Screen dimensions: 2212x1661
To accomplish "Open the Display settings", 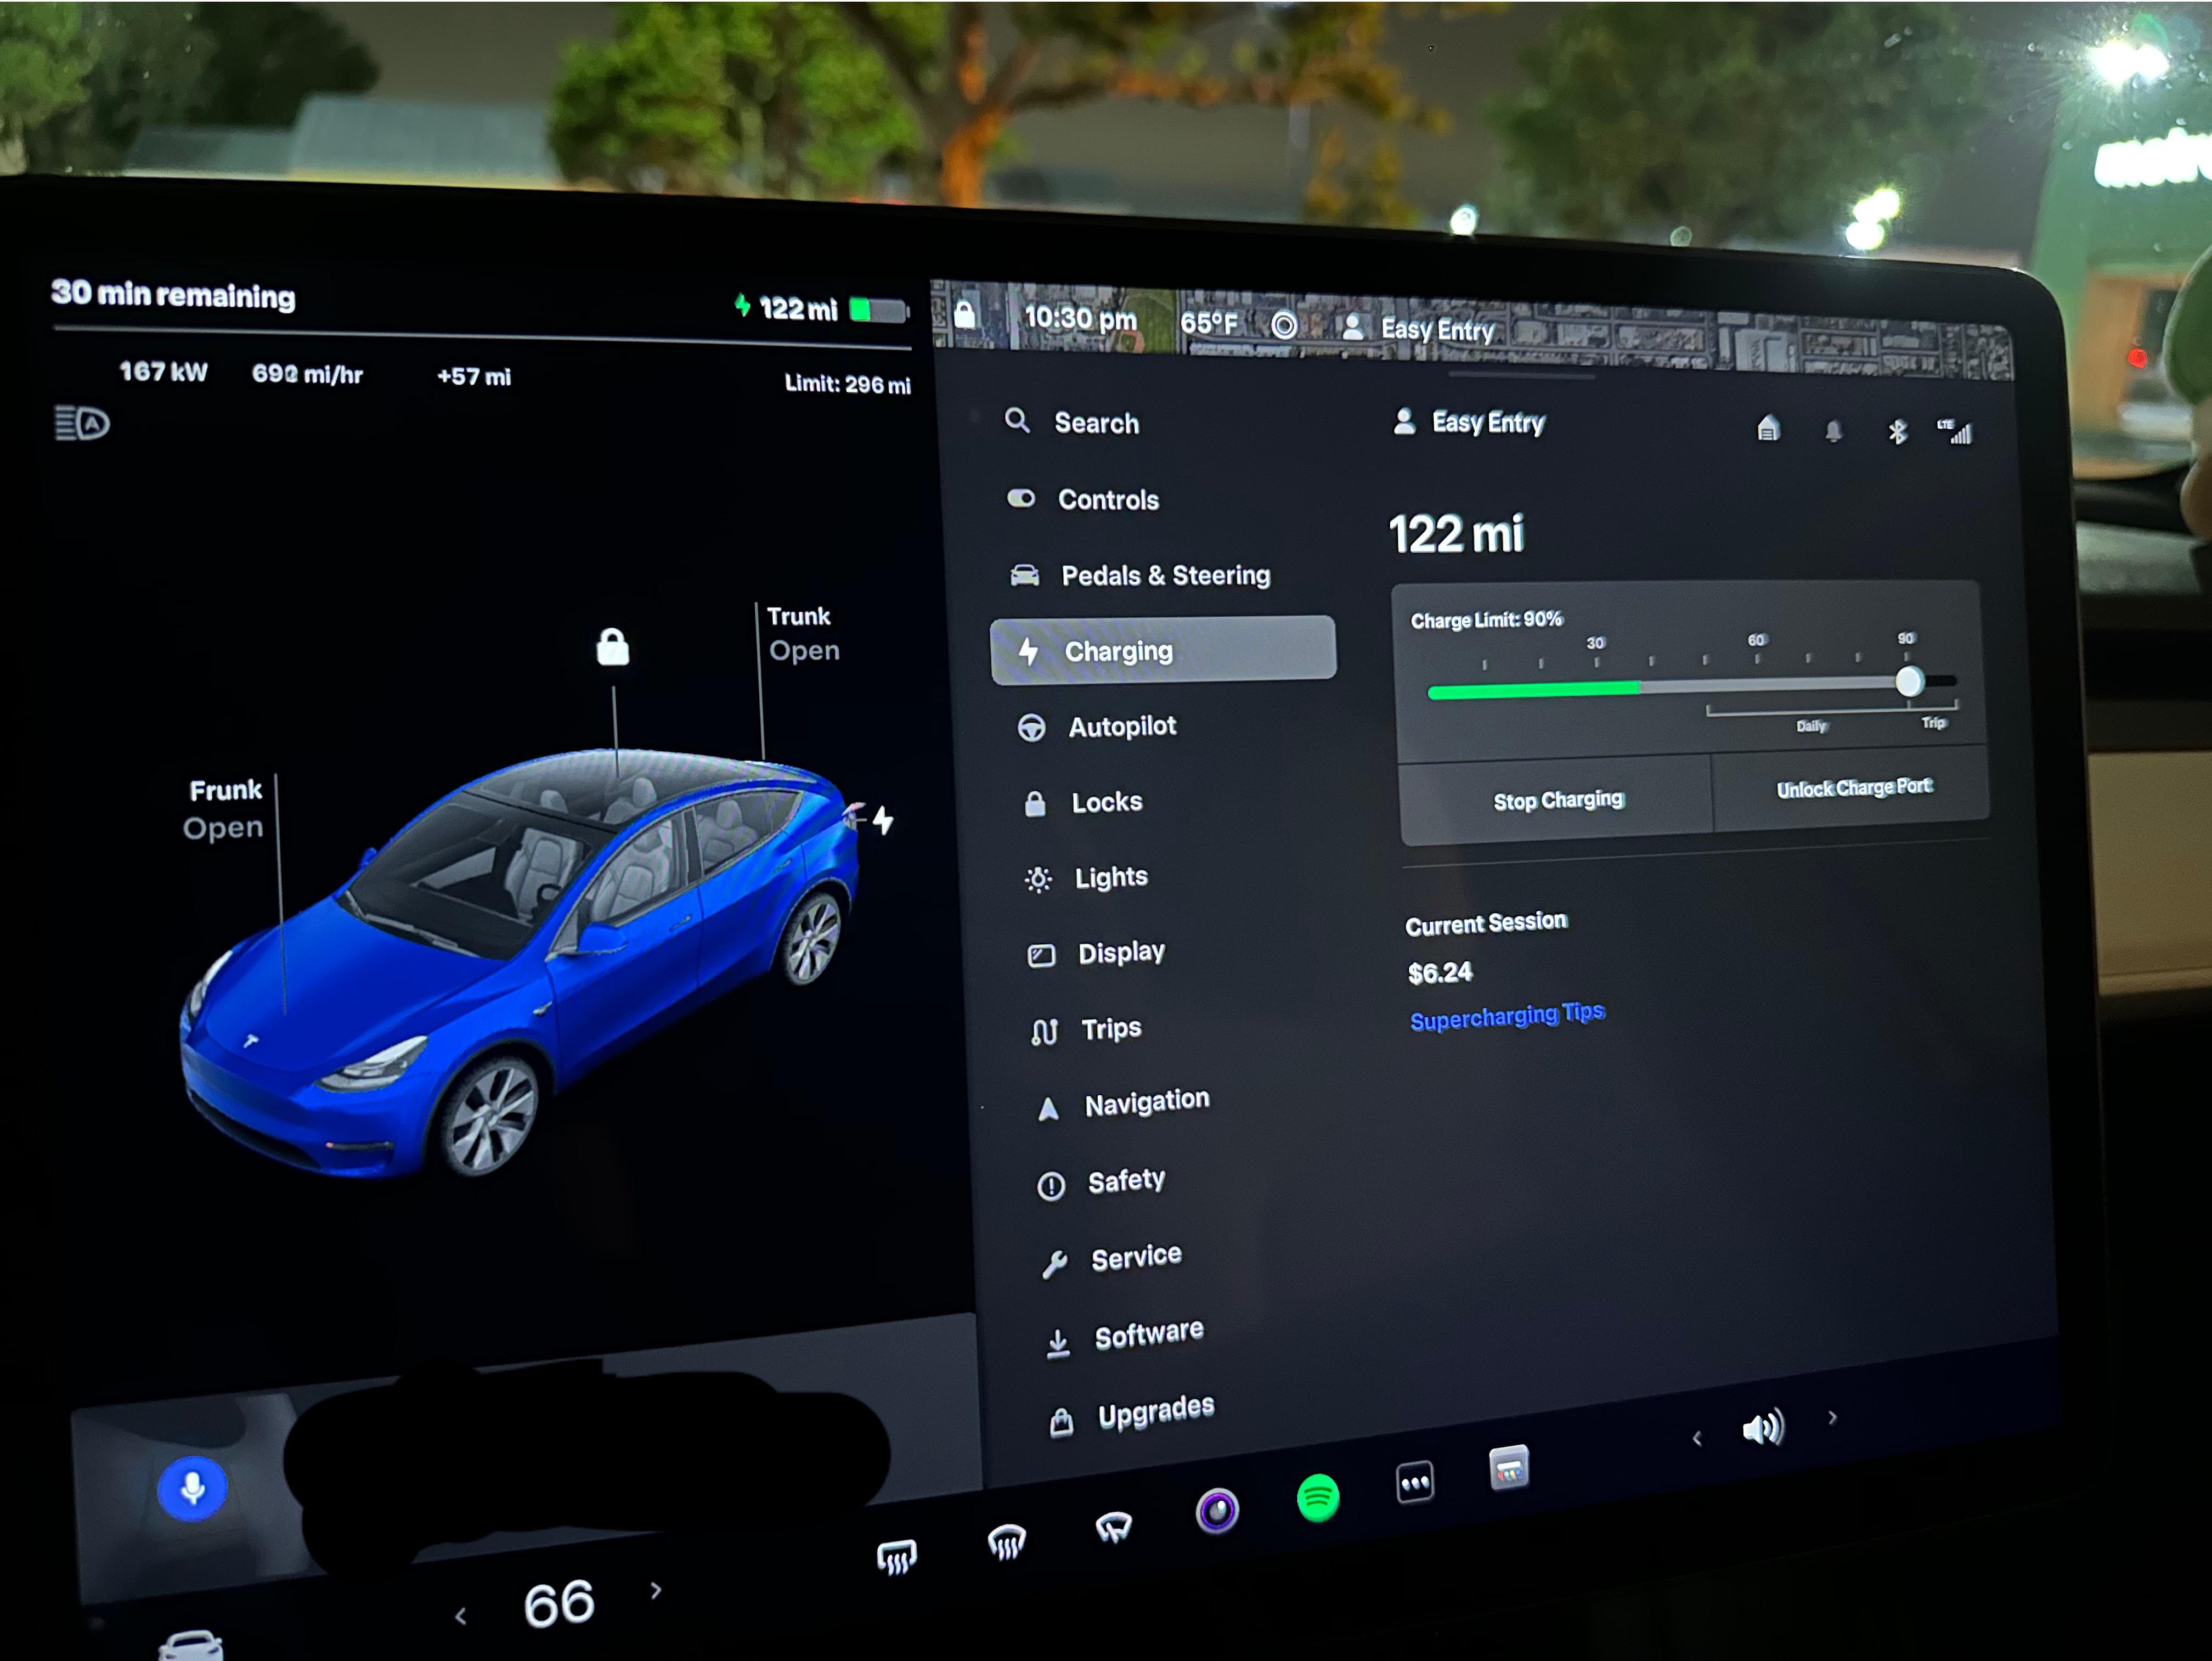I will pyautogui.click(x=1097, y=953).
